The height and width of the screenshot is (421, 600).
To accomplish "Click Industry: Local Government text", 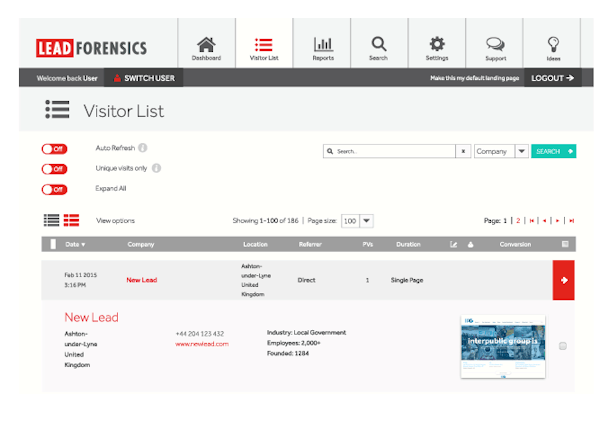I will click(307, 333).
